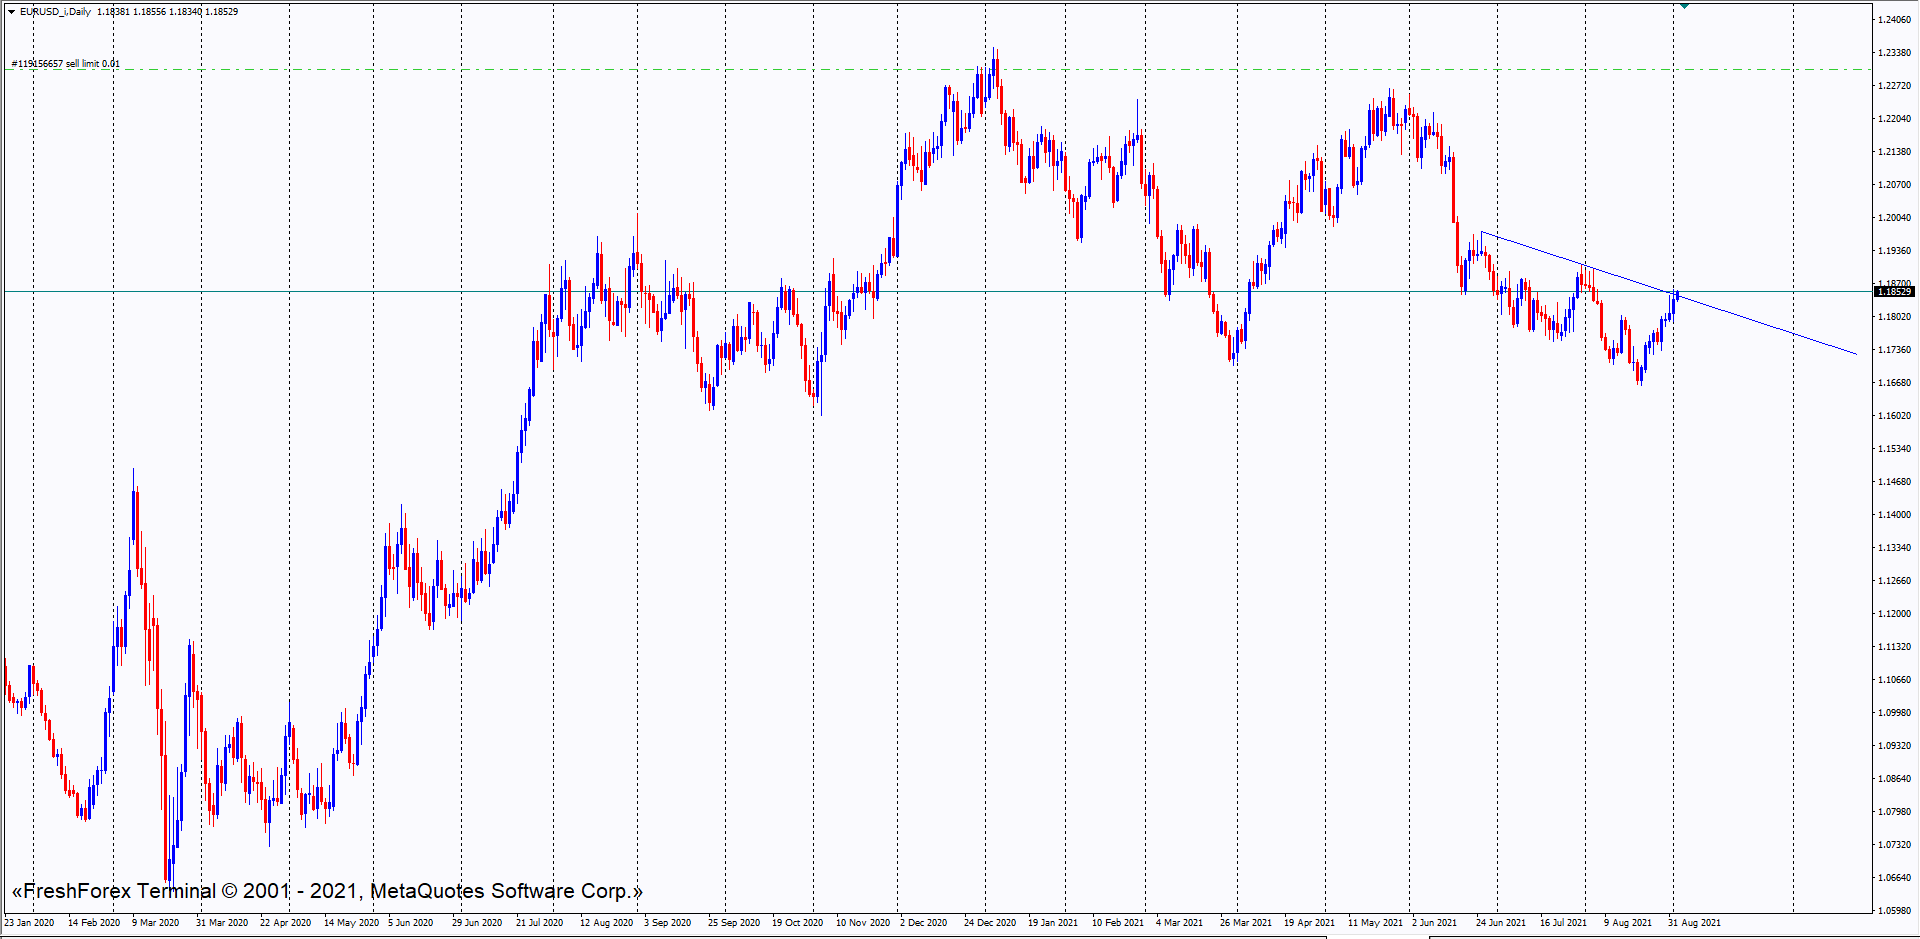Select the EURUSD_i,Daily chart title text
1920x939 pixels.
coord(56,12)
